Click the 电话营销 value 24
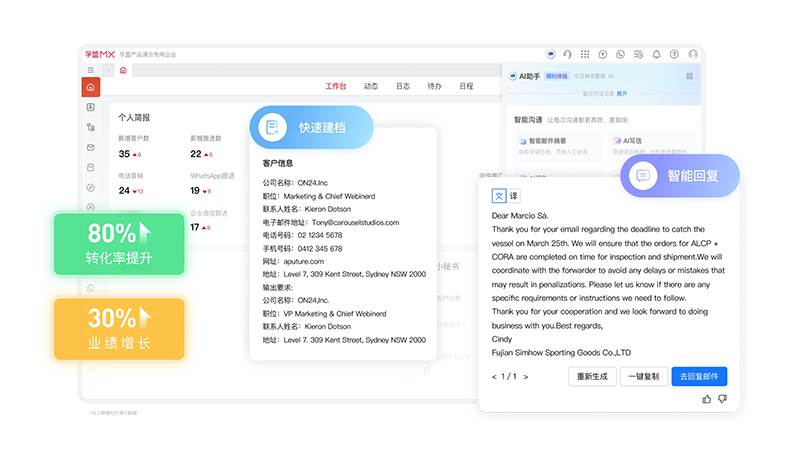This screenshot has height=460, width=794. click(x=124, y=190)
